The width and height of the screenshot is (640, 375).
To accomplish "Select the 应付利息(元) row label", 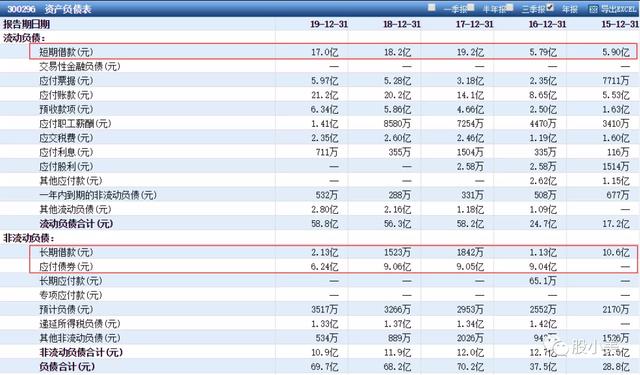I will point(66,152).
